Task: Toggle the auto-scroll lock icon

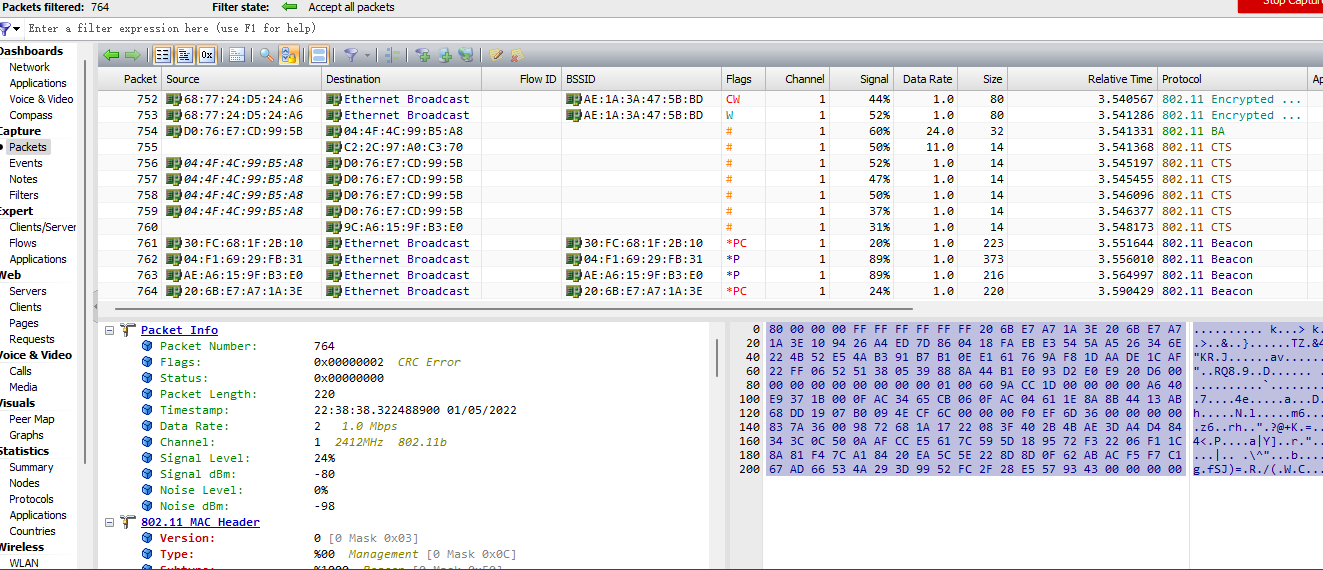Action: pos(289,55)
